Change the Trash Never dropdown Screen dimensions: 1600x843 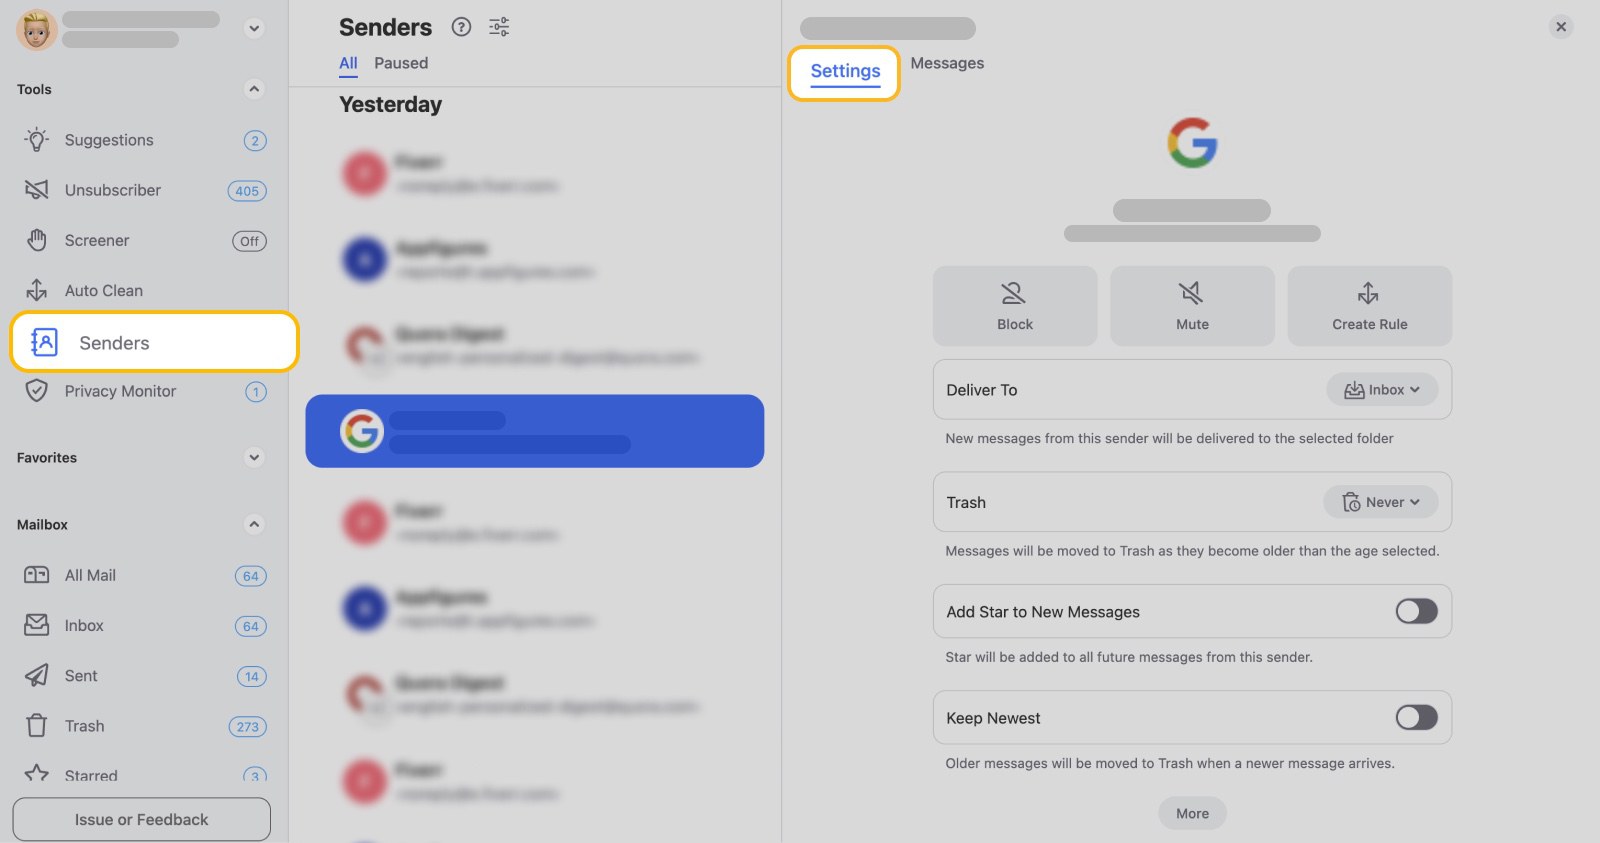[1381, 502]
